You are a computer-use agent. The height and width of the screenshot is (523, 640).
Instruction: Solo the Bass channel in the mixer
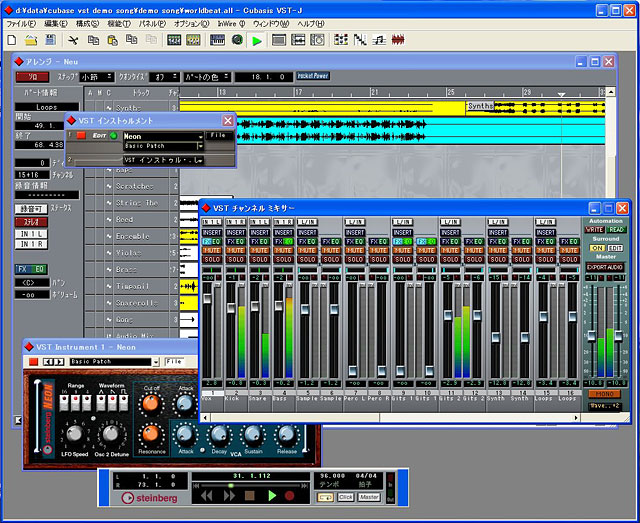click(x=283, y=259)
